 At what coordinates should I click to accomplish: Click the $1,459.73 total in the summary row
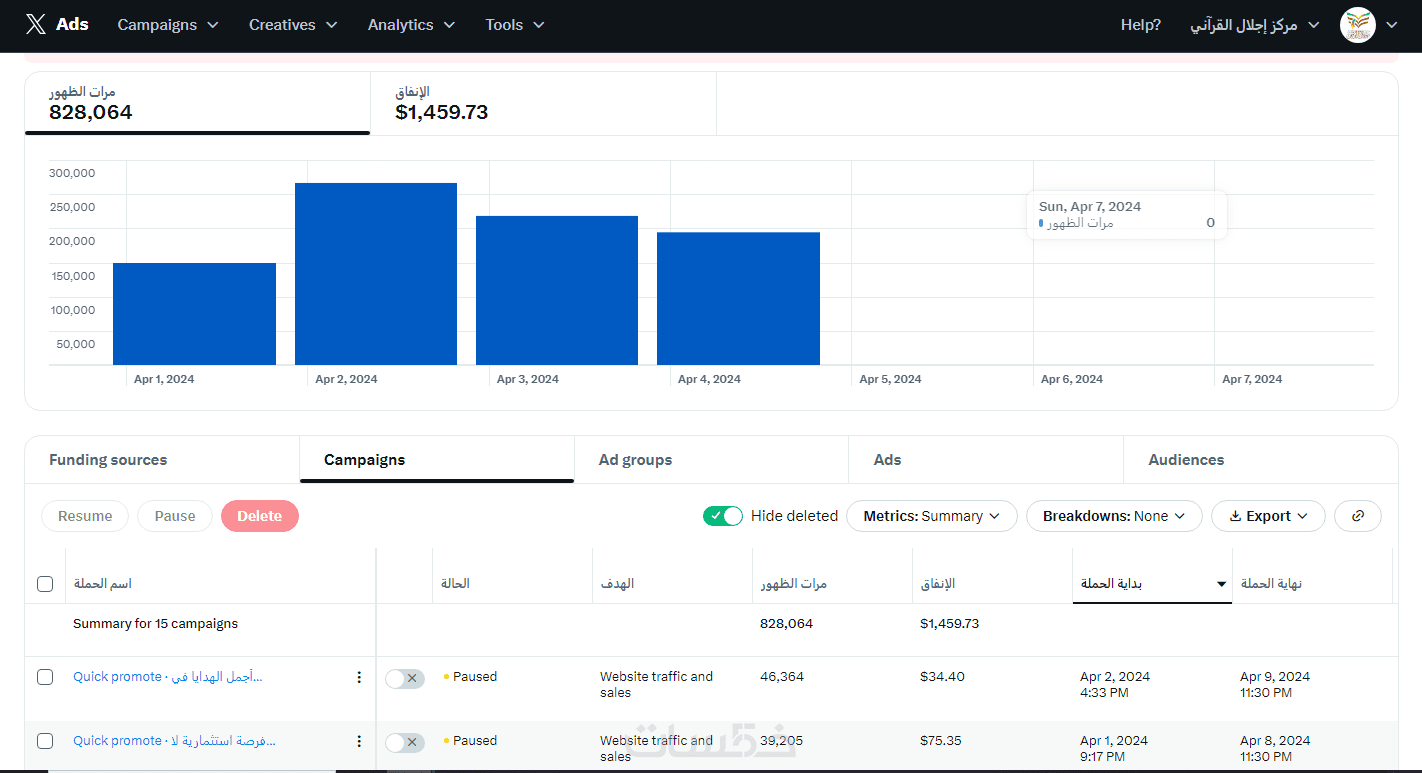point(950,624)
